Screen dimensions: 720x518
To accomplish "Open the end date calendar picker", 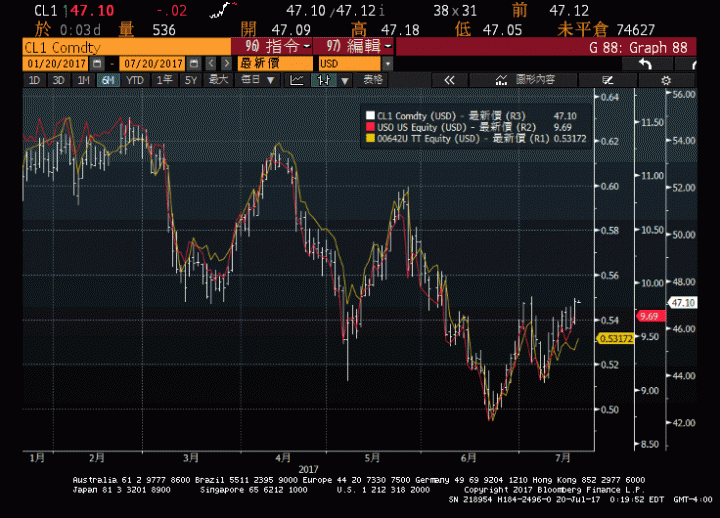I will click(x=194, y=63).
